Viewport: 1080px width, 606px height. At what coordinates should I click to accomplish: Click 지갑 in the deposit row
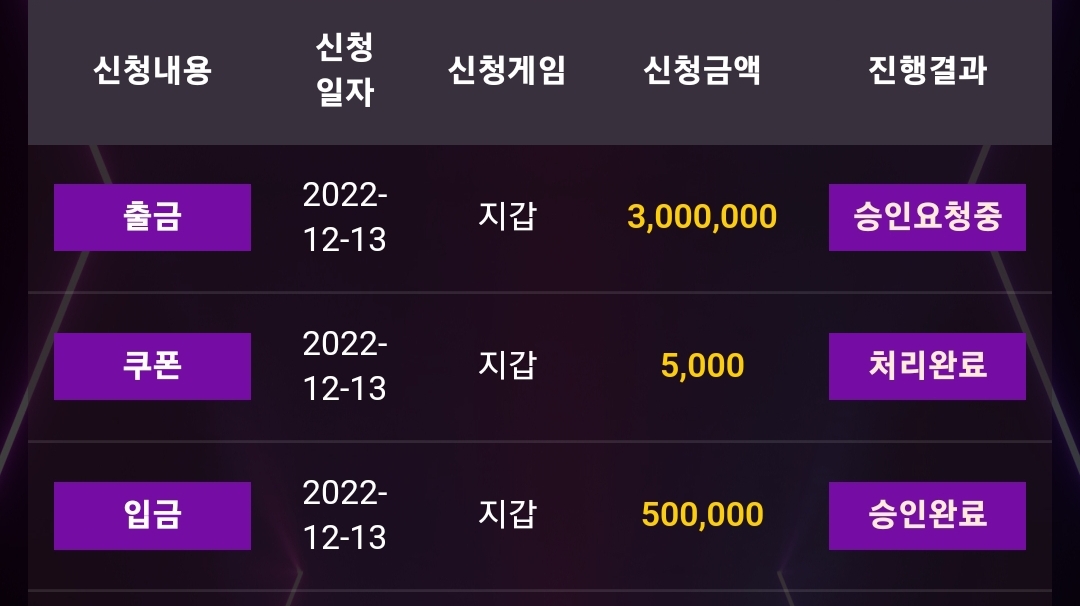pyautogui.click(x=507, y=514)
